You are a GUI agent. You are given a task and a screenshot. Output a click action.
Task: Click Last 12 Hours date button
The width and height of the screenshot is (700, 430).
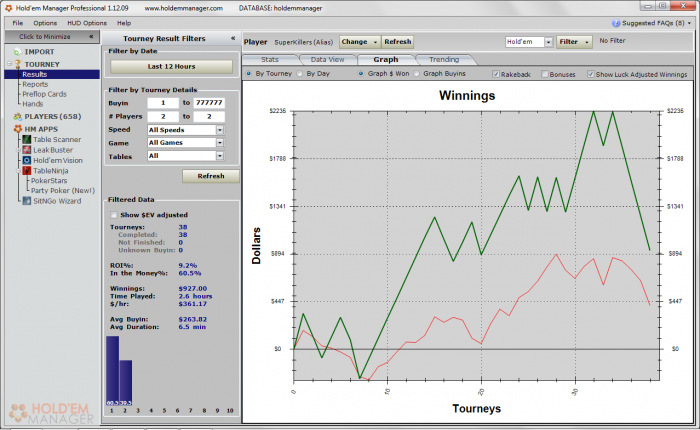[x=171, y=67]
